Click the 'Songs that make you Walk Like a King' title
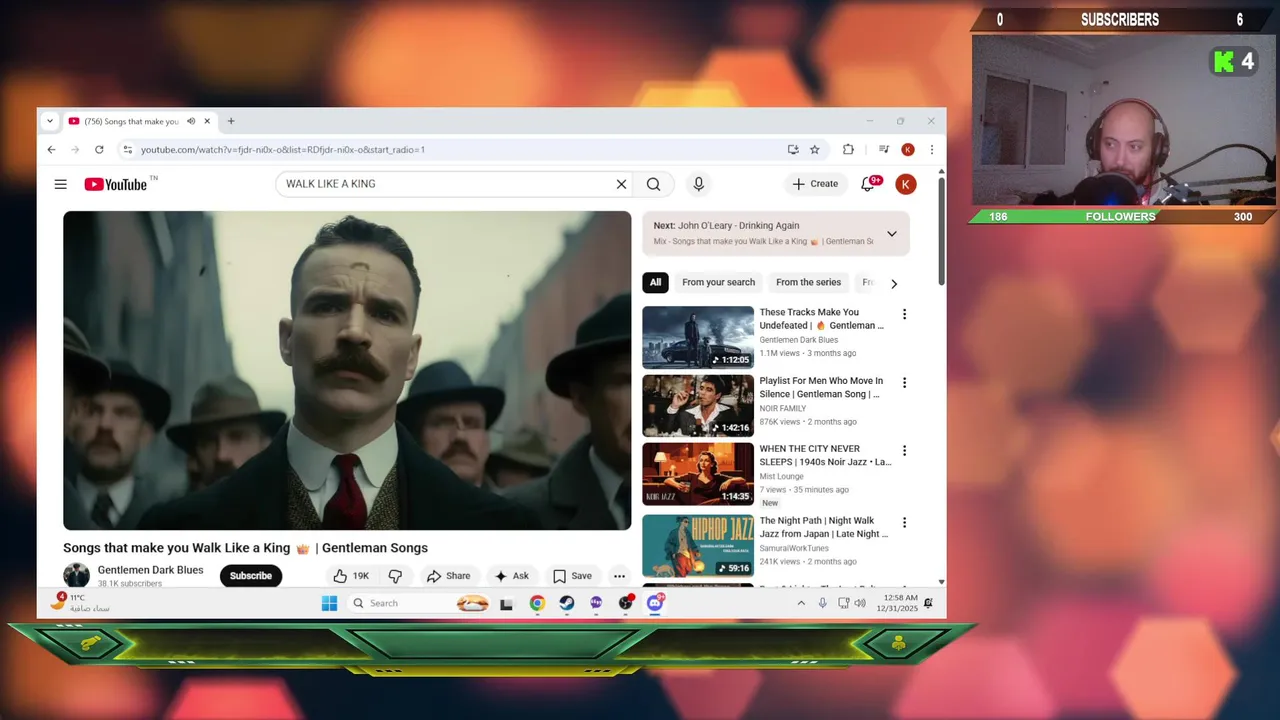 coord(245,548)
